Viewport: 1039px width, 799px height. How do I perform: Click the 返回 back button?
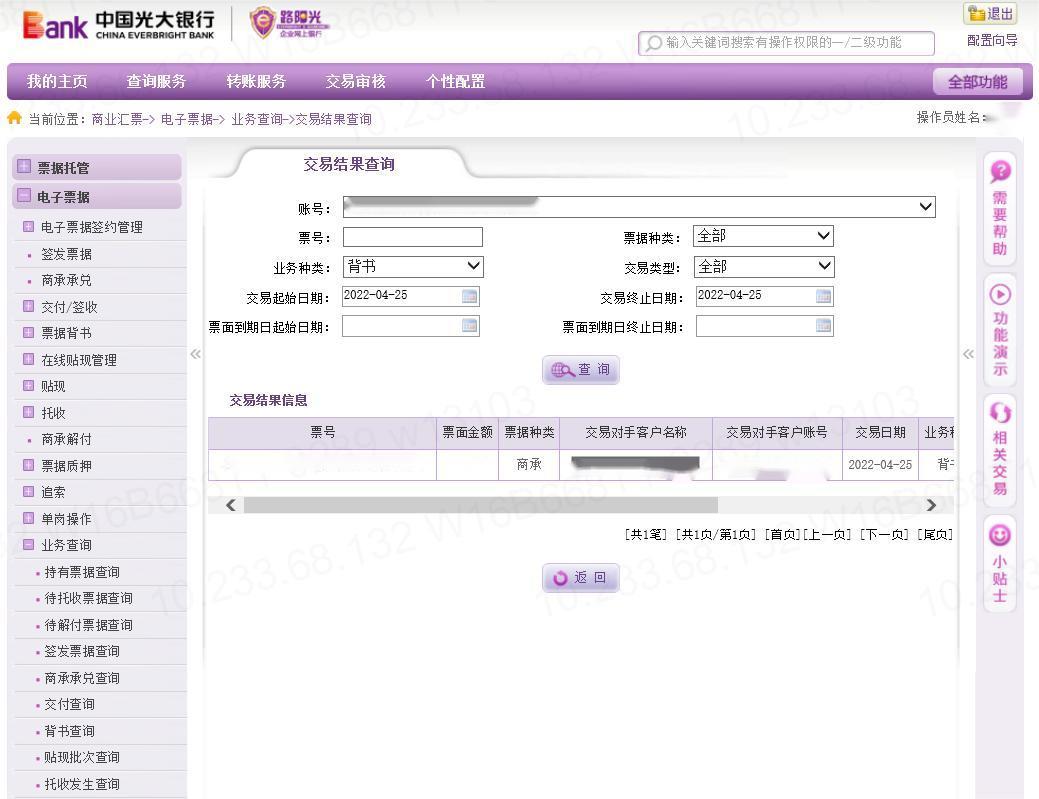pyautogui.click(x=580, y=578)
